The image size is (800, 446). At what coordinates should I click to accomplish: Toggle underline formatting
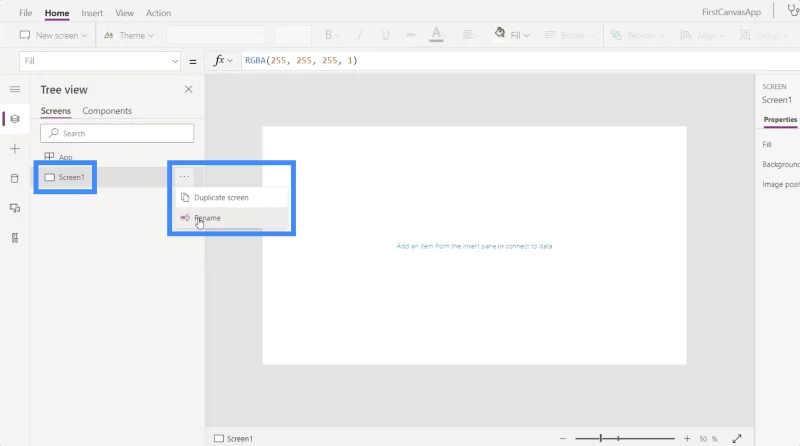coord(385,35)
